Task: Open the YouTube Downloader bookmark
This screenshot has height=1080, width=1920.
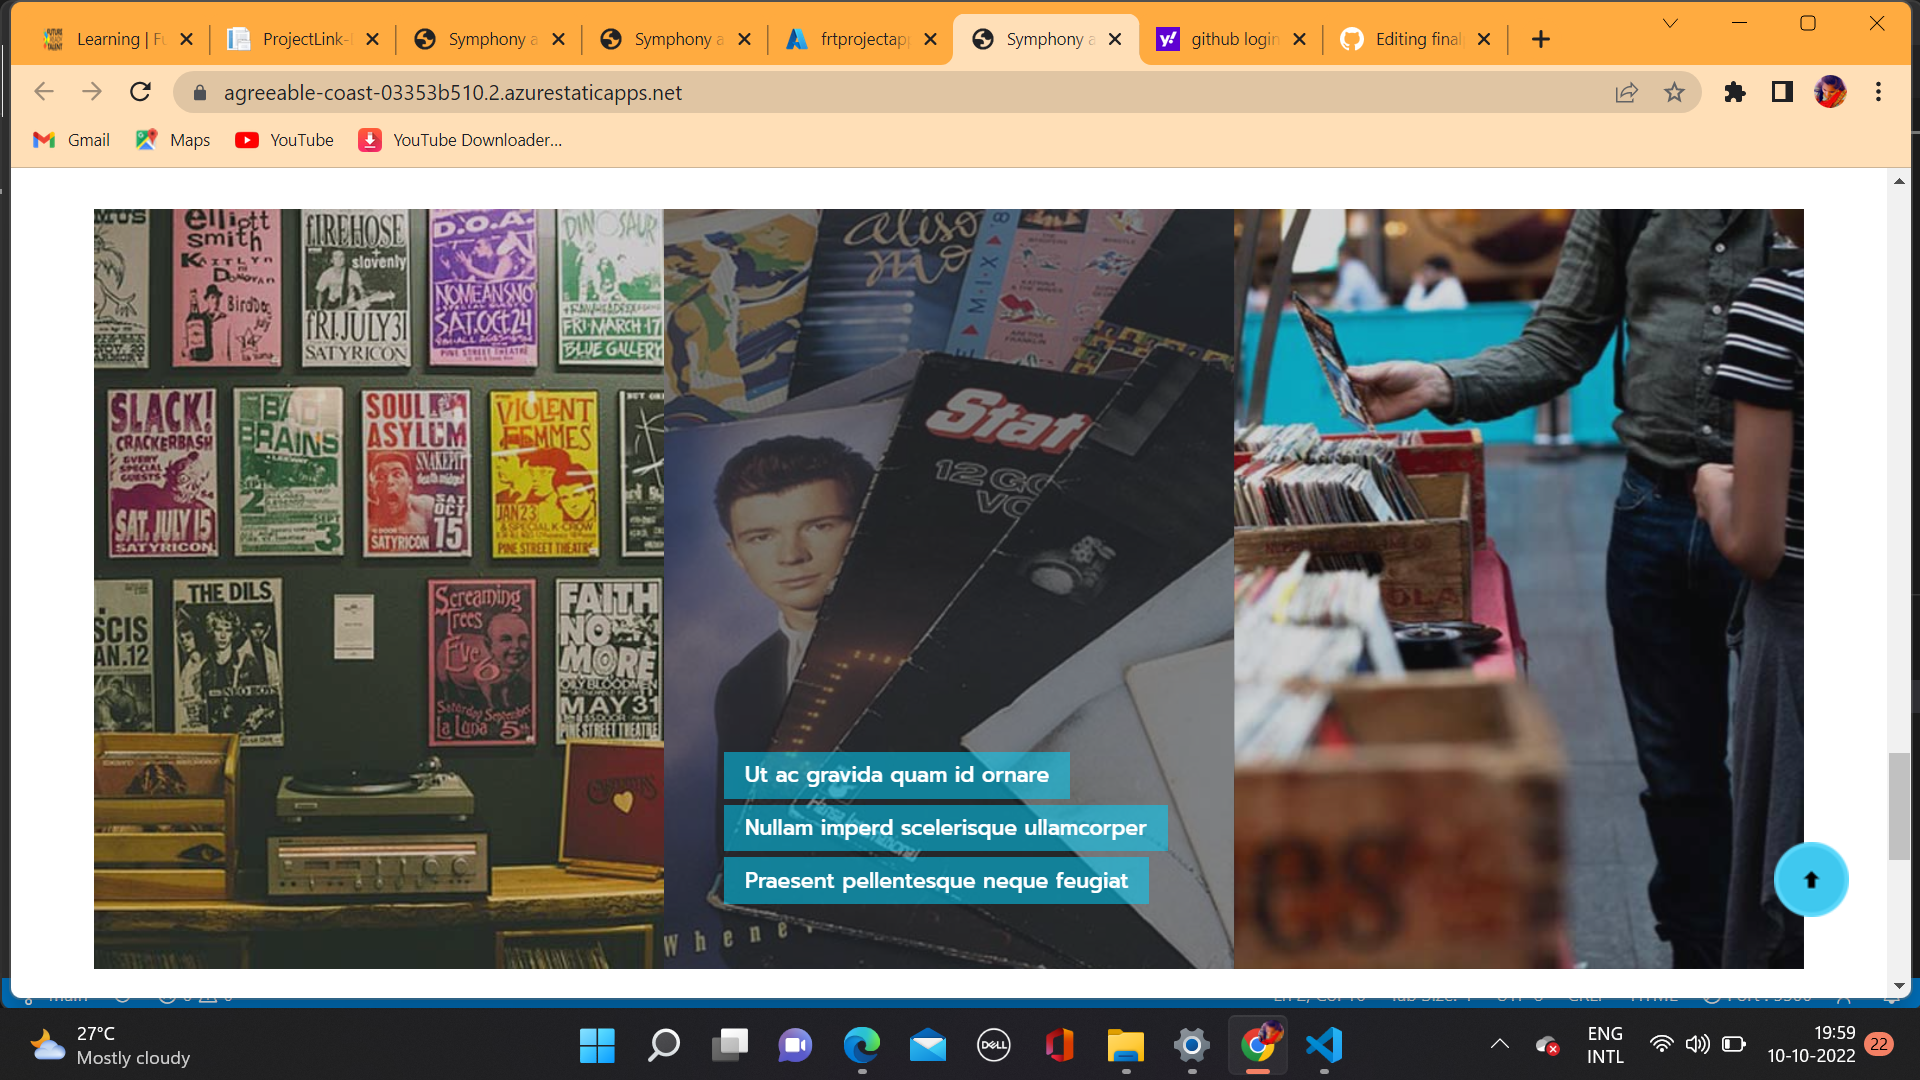Action: (460, 140)
